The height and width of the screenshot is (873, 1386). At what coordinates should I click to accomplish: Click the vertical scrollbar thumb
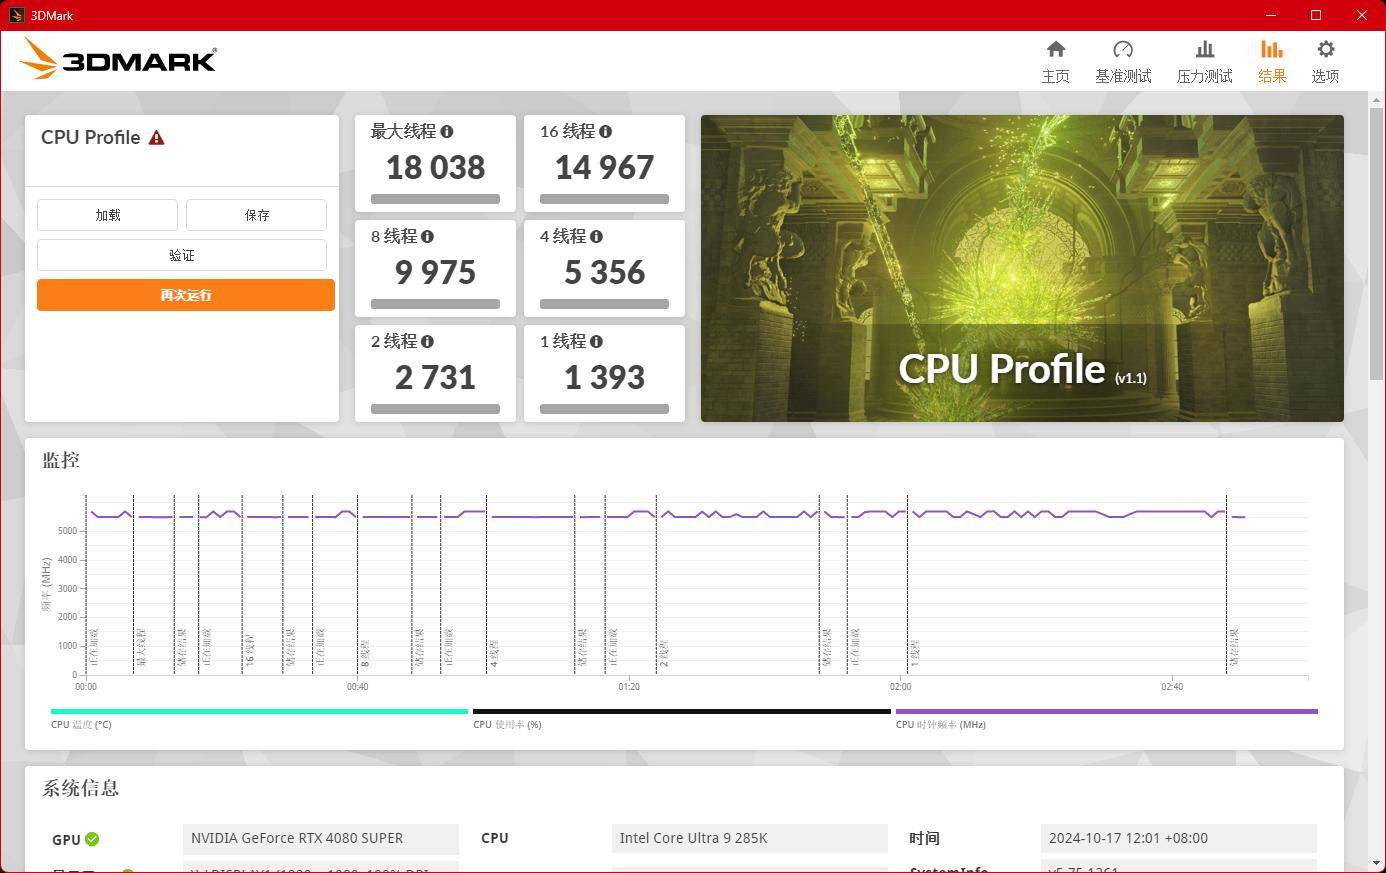(1377, 243)
